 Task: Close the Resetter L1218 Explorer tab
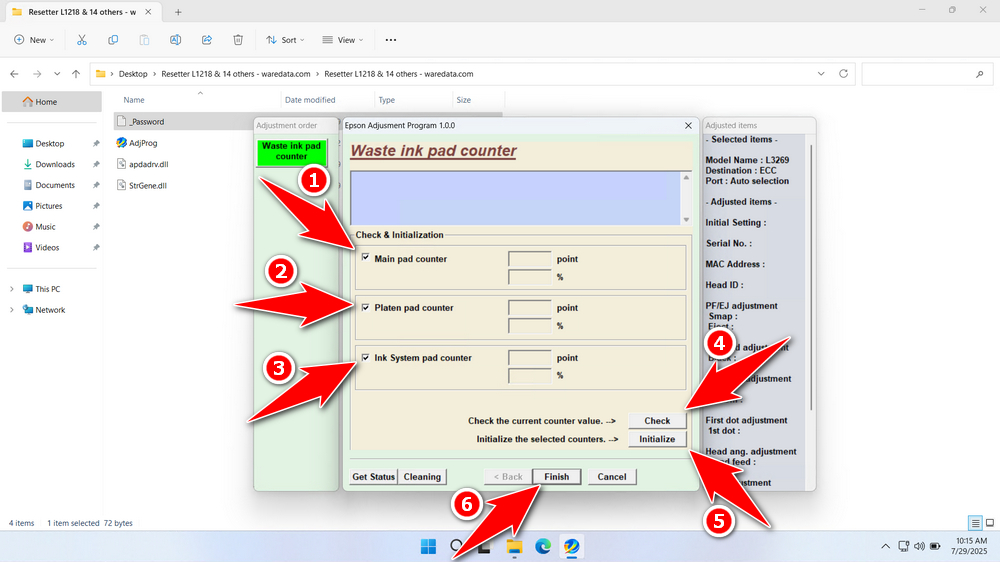pyautogui.click(x=148, y=12)
